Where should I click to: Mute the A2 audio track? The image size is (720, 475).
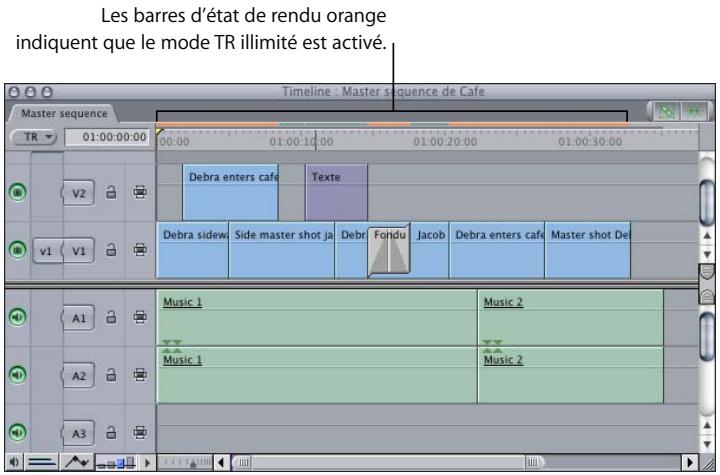point(17,375)
